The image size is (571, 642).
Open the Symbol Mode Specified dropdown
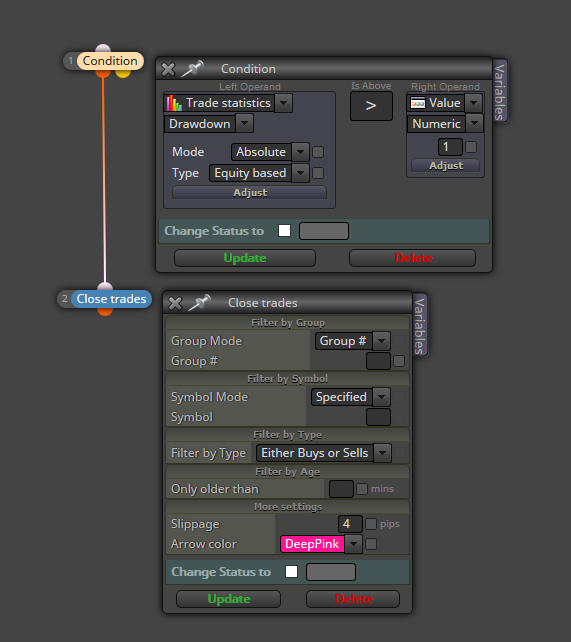[382, 397]
